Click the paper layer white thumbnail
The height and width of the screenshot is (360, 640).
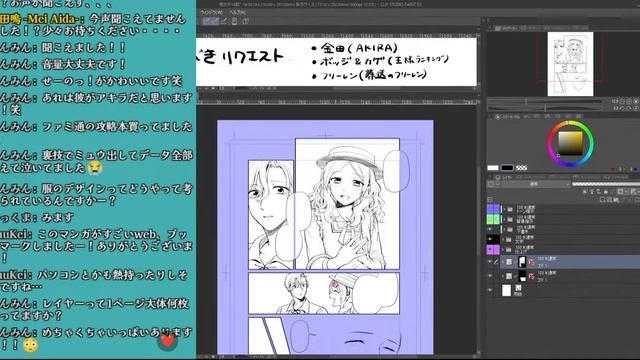[x=507, y=290]
